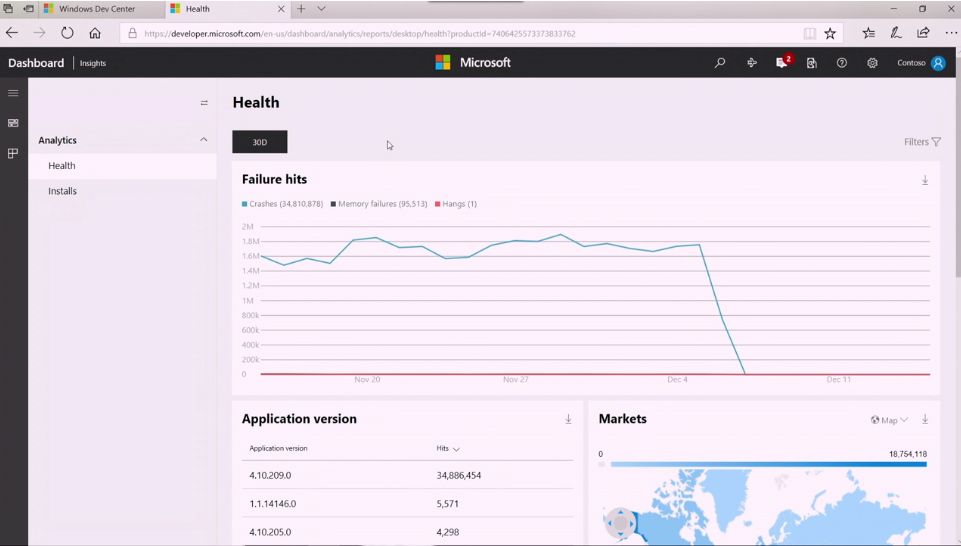Toggle the Memory failures legend series
Viewport: 961px width, 546px height.
coord(379,204)
